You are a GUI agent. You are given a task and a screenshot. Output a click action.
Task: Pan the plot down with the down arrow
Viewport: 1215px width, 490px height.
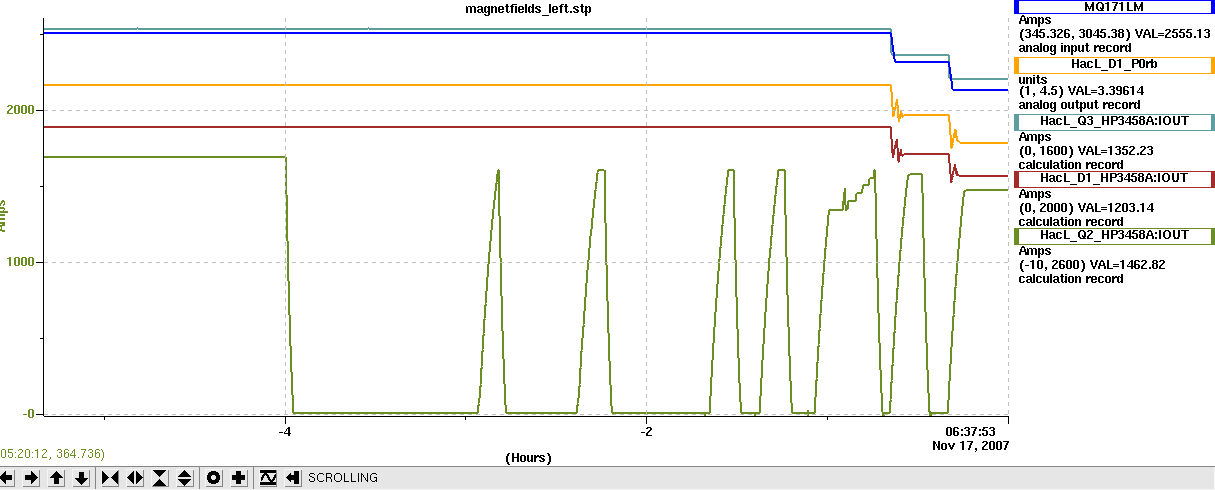coord(82,478)
